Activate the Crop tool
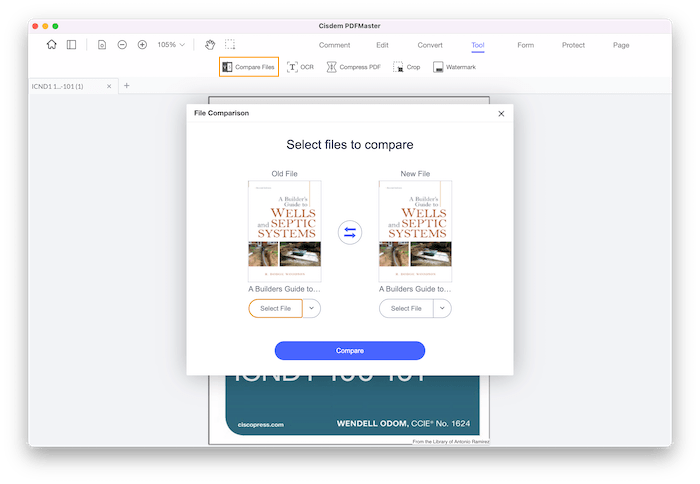 (x=406, y=67)
